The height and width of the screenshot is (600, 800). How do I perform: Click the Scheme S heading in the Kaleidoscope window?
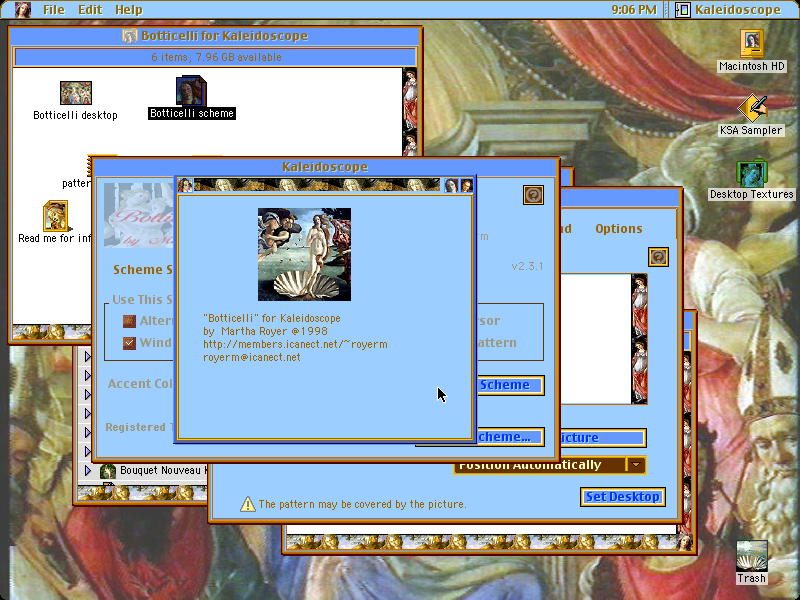point(143,269)
